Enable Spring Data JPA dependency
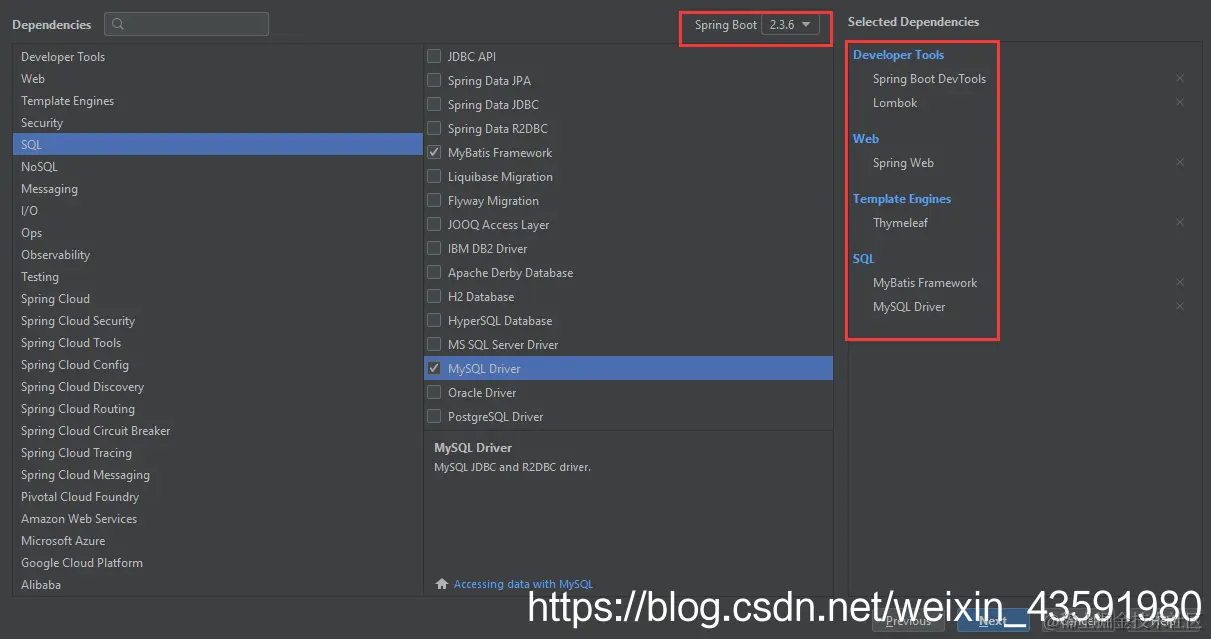 tap(434, 80)
